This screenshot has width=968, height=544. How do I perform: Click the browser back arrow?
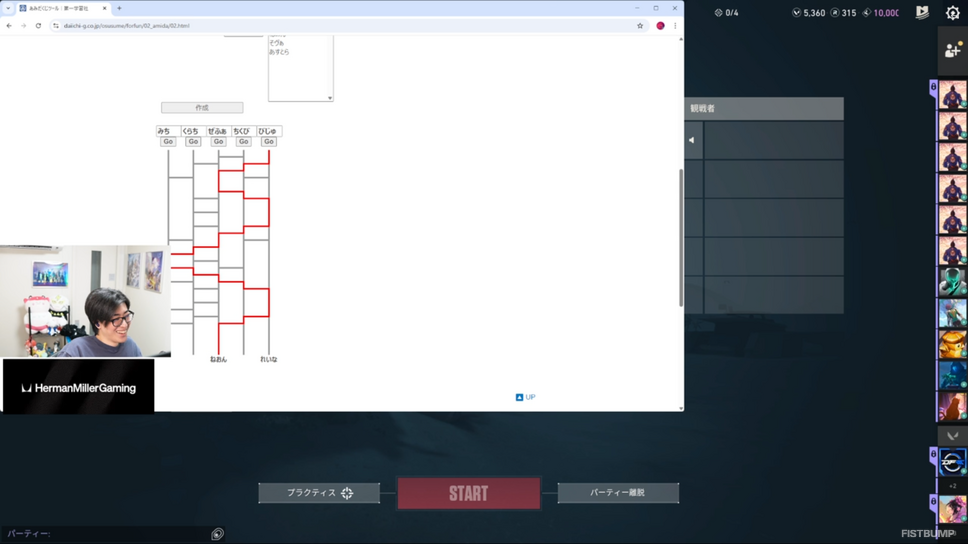(10, 26)
